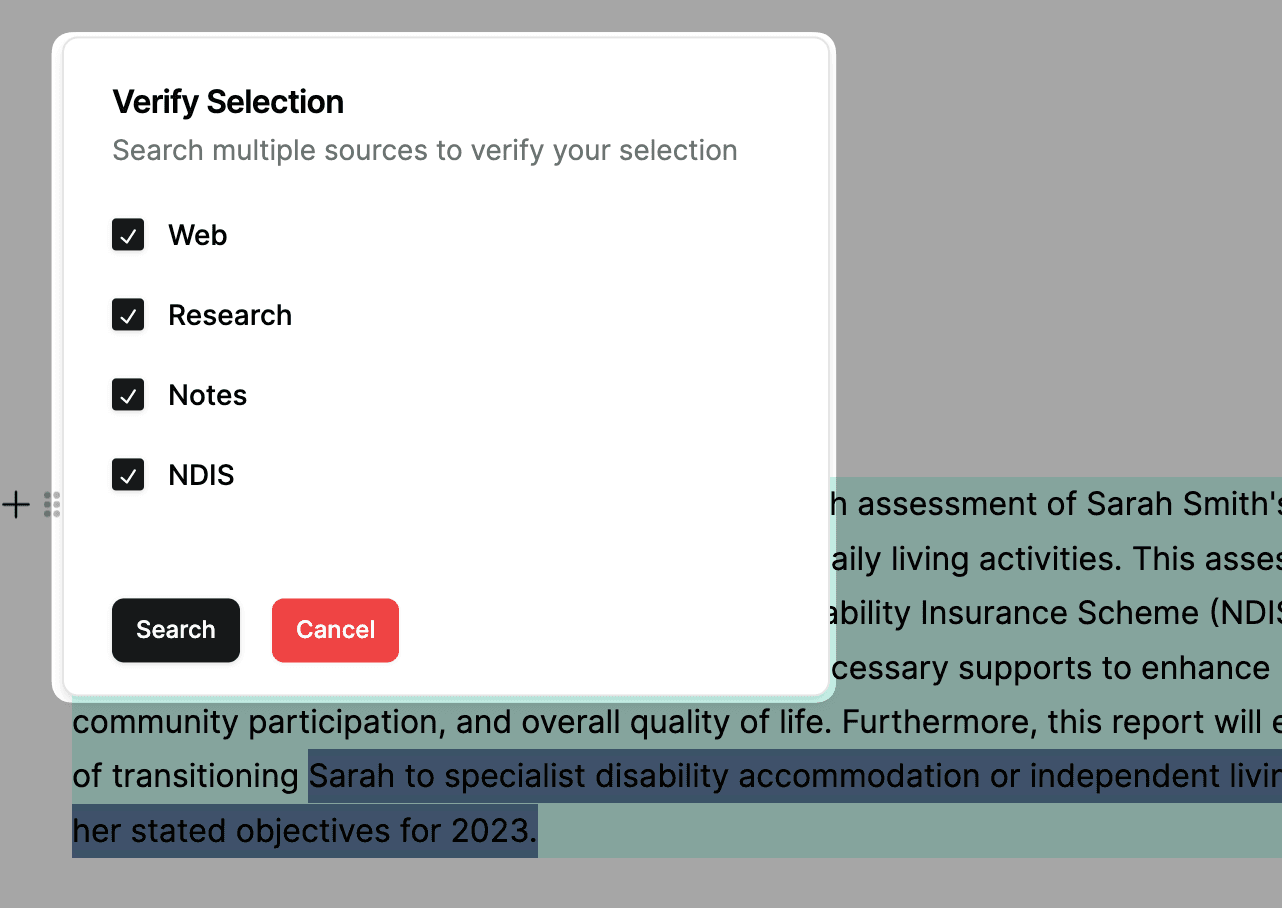This screenshot has height=908, width=1282.
Task: Toggle the Research checkbox
Action: pyautogui.click(x=128, y=315)
